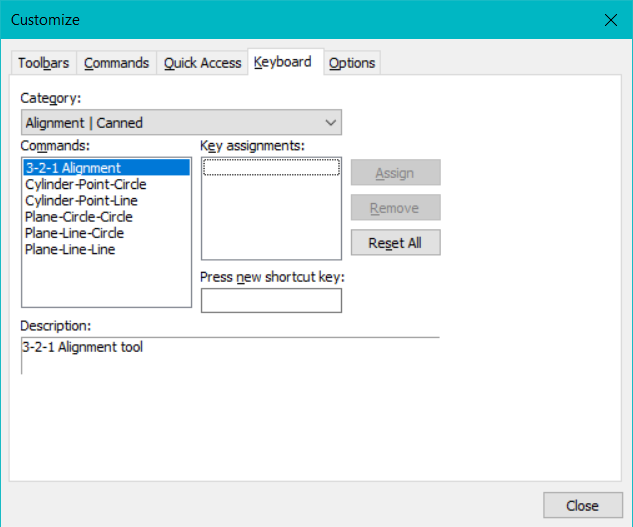This screenshot has width=633, height=527.
Task: Click the Remove button
Action: (395, 208)
